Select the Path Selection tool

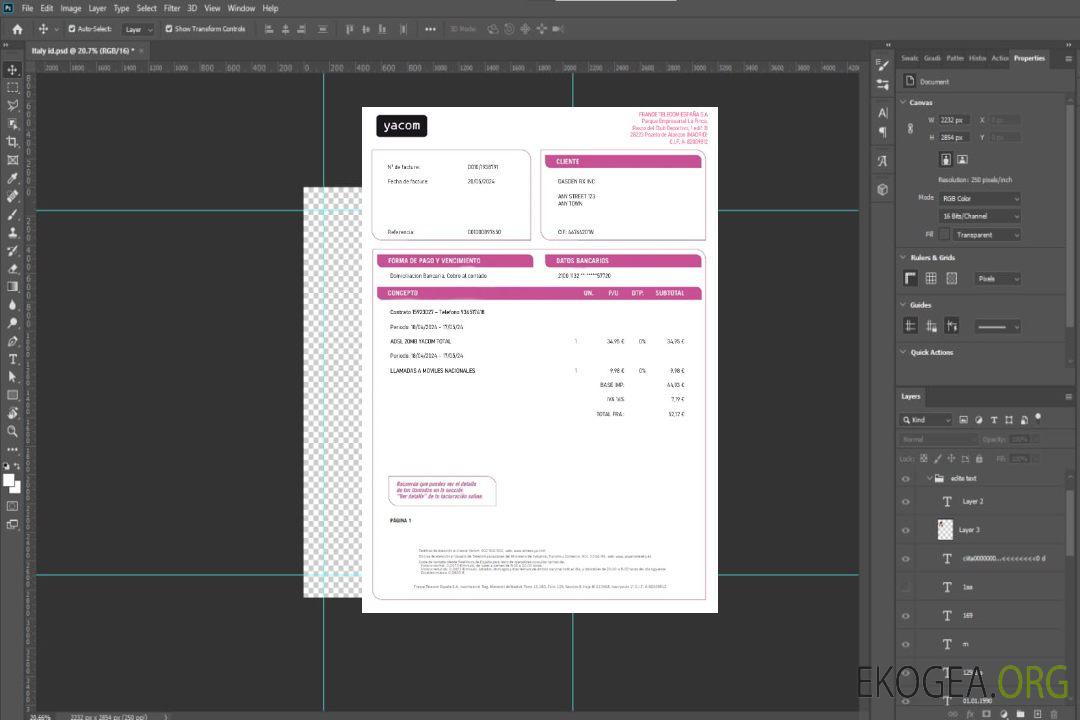[12, 377]
